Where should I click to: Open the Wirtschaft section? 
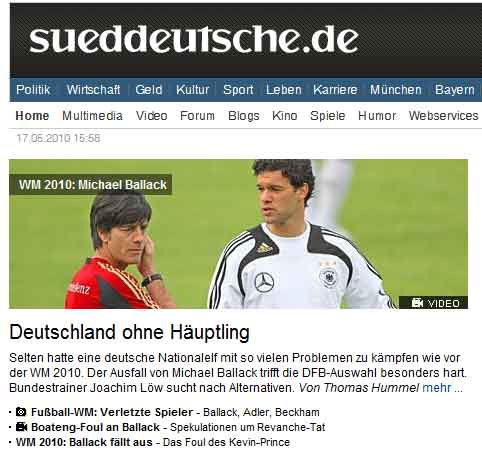click(x=93, y=90)
